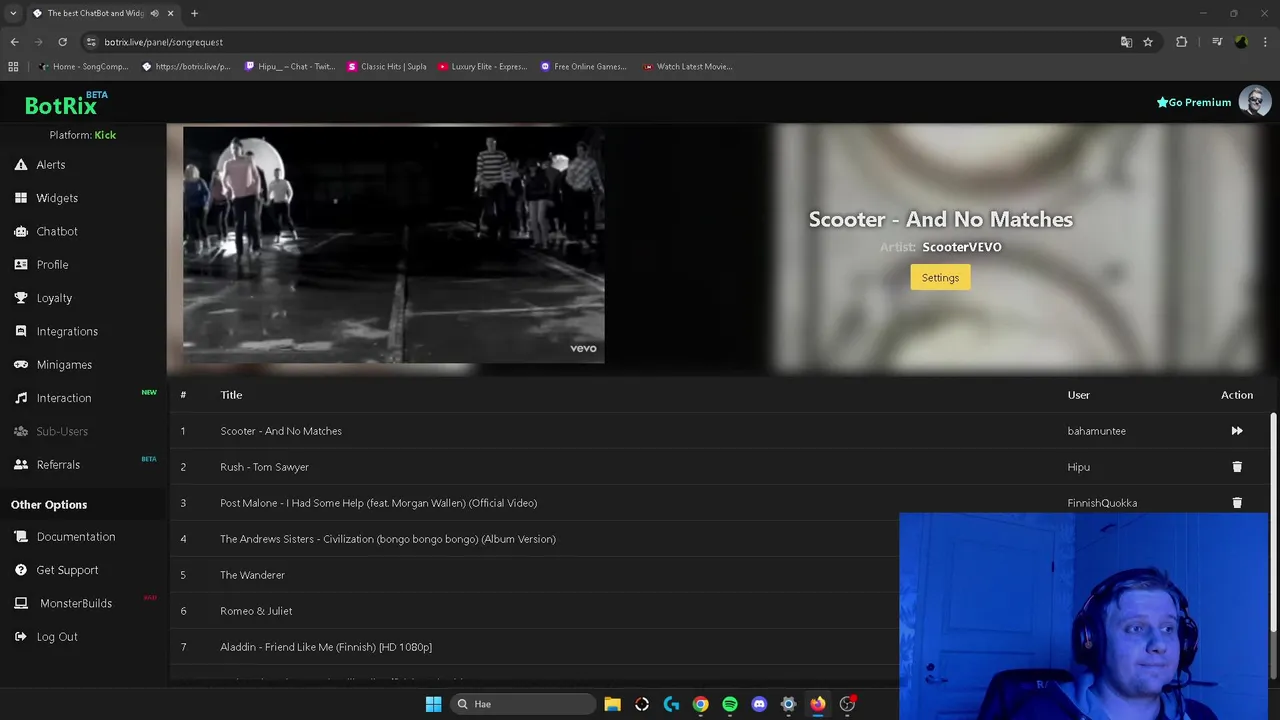The width and height of the screenshot is (1280, 720).
Task: Open Spotify from the taskbar
Action: [x=730, y=704]
